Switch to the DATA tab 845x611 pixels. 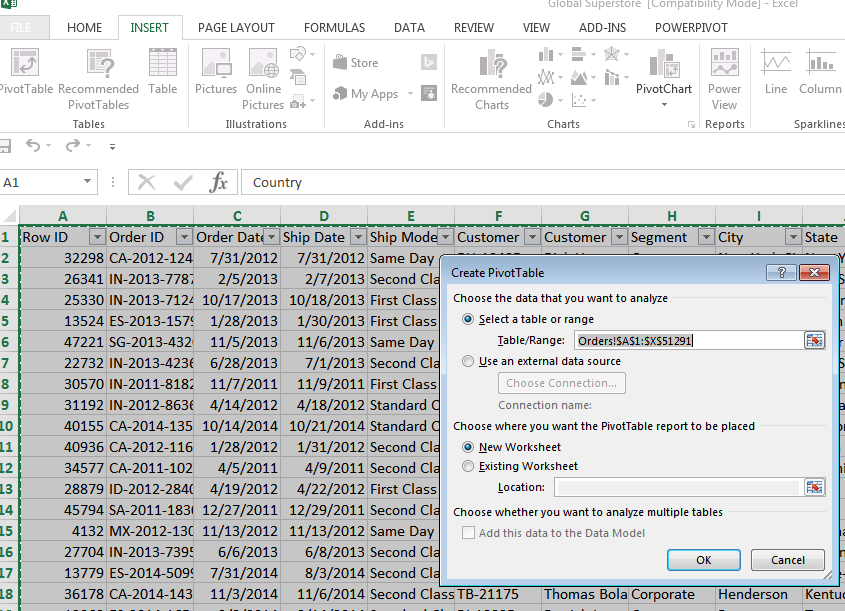pos(409,27)
